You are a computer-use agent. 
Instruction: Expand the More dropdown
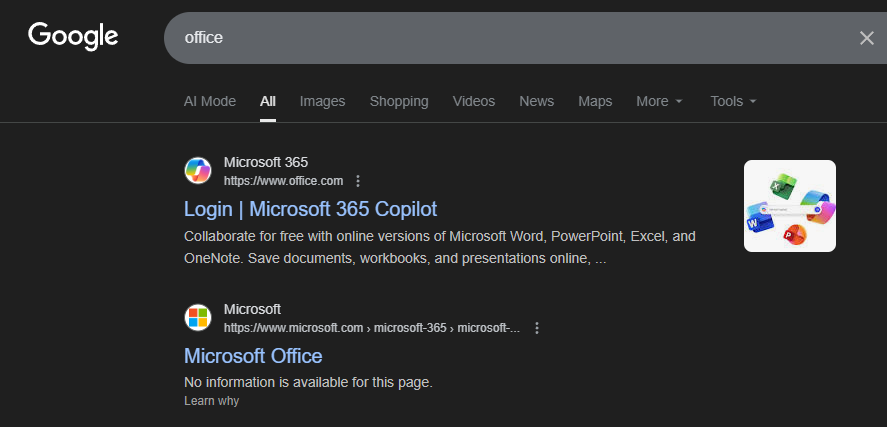(660, 101)
